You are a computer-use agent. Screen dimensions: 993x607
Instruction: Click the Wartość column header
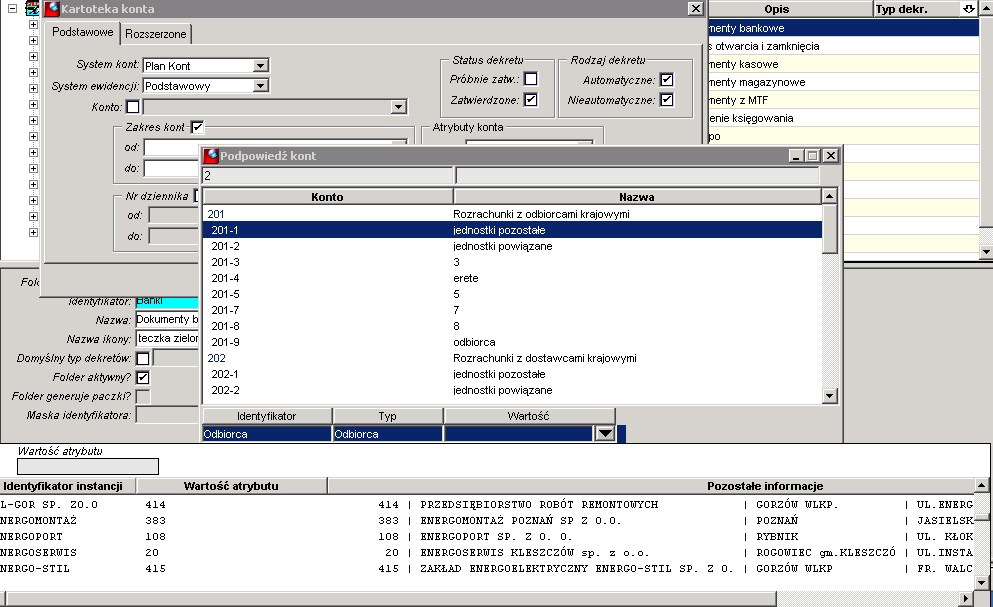(529, 416)
